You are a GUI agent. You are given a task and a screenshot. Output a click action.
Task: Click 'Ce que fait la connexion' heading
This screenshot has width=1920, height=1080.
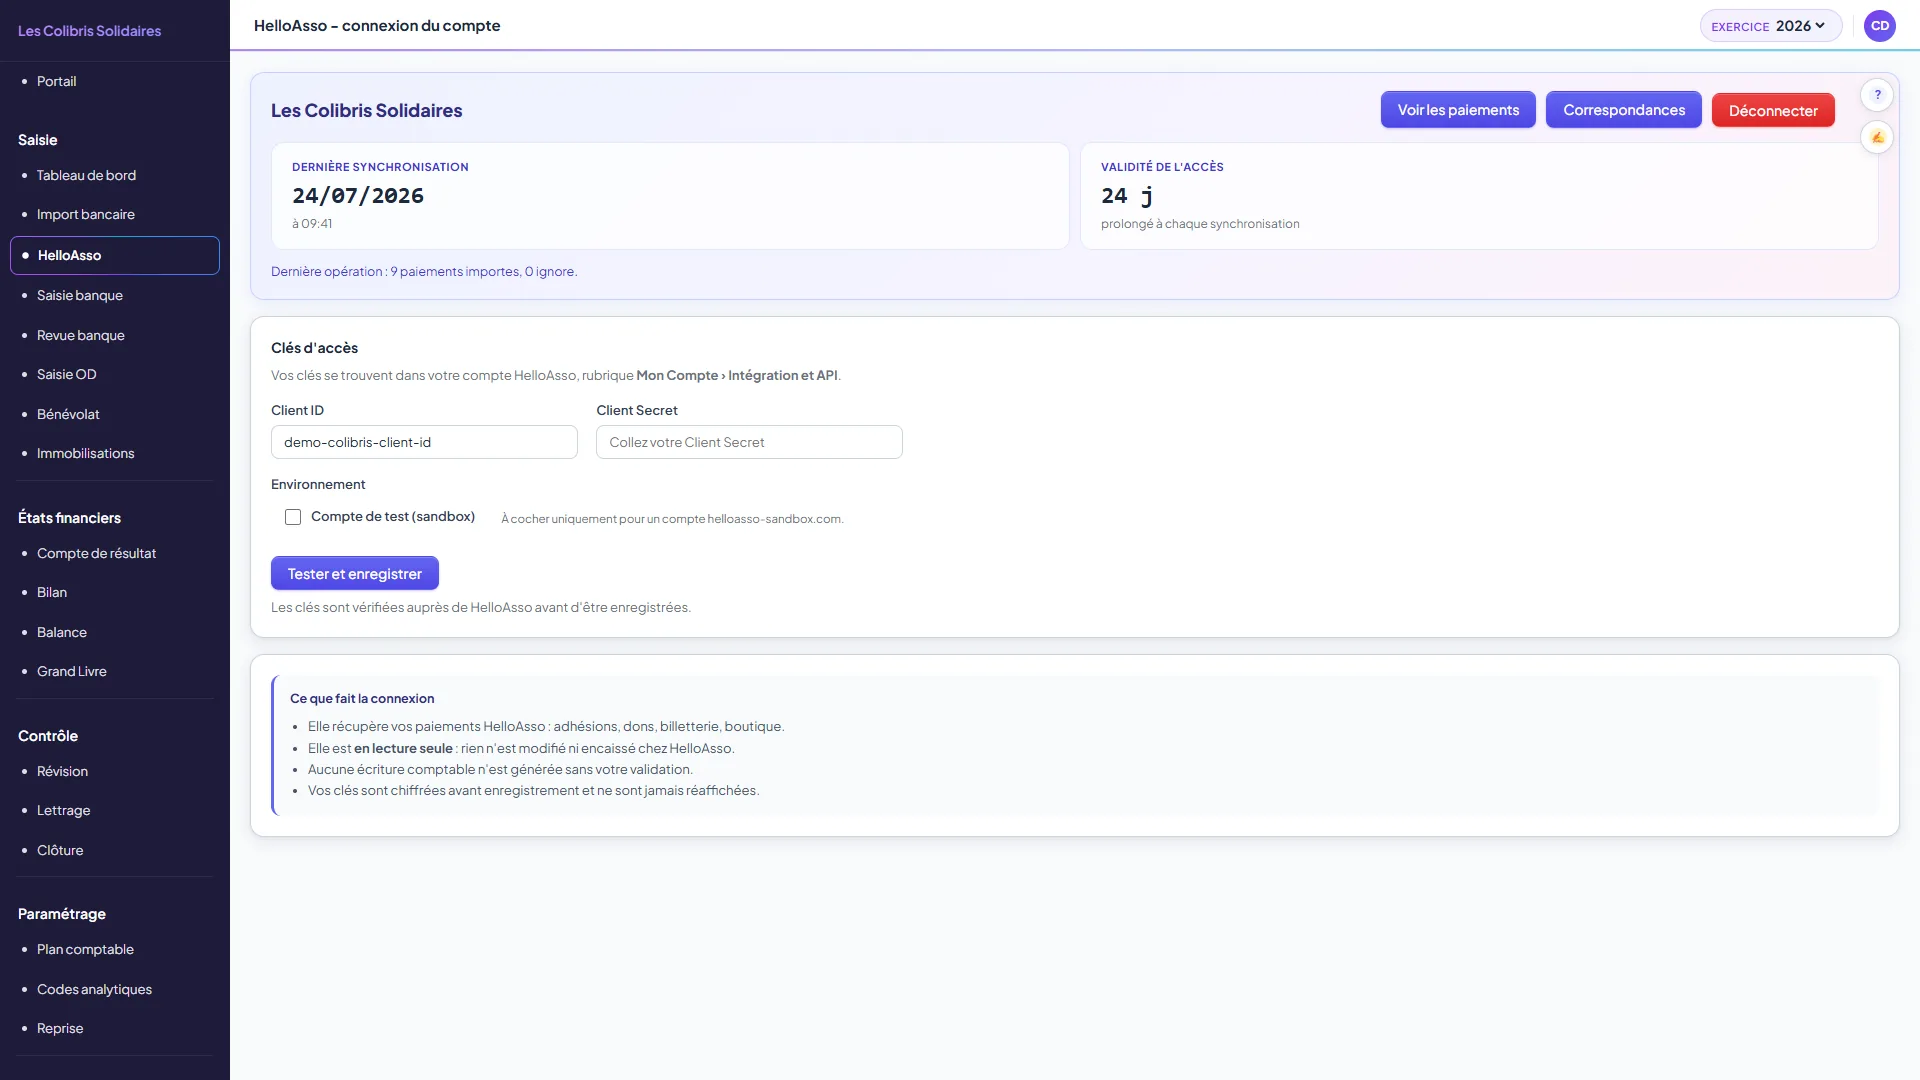362,699
